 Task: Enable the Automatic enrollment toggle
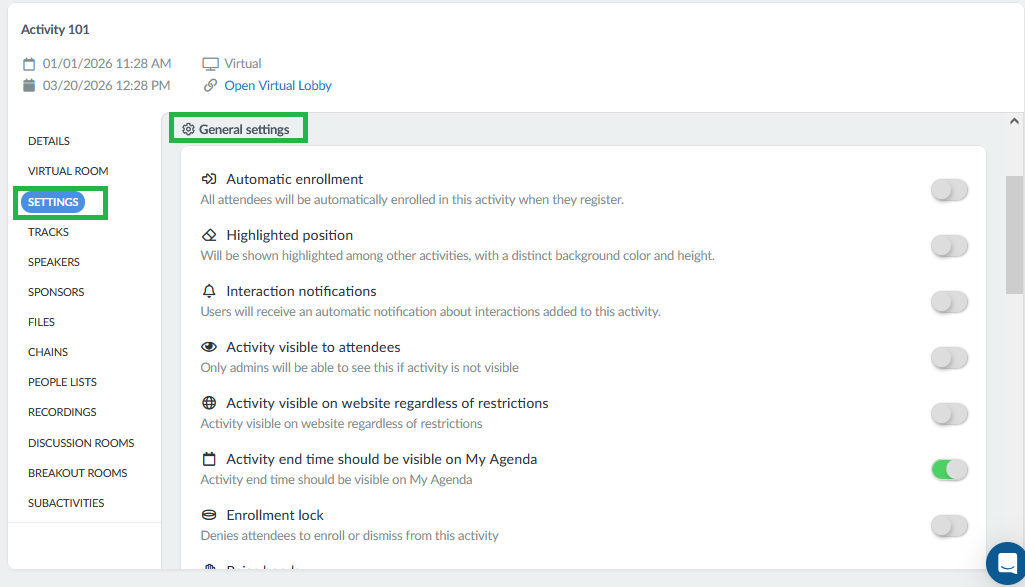coord(949,190)
